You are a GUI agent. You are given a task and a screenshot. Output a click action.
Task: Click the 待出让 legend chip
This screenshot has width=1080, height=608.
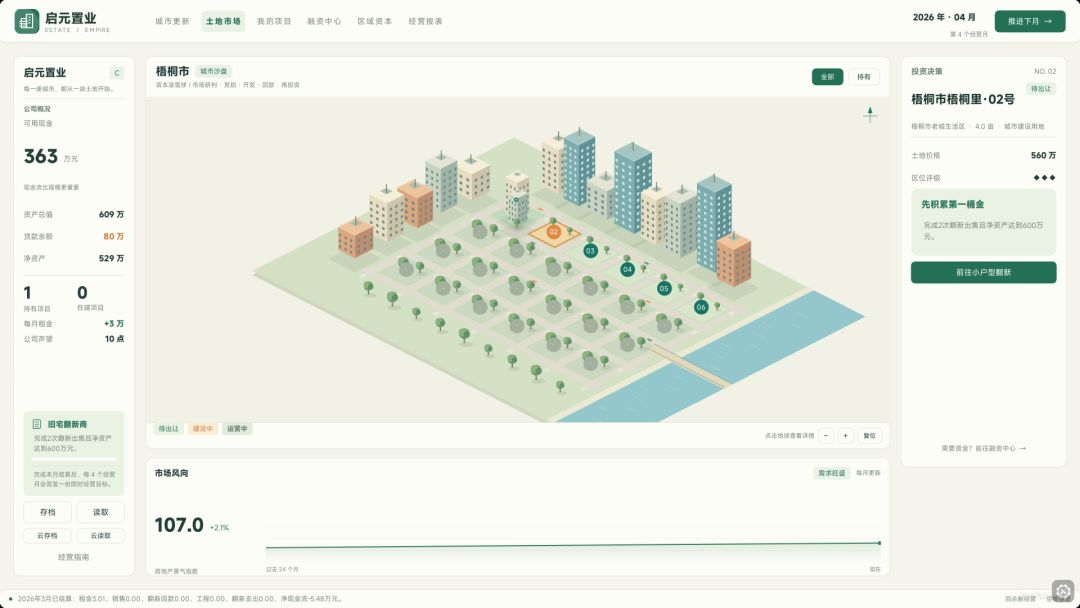(x=169, y=429)
